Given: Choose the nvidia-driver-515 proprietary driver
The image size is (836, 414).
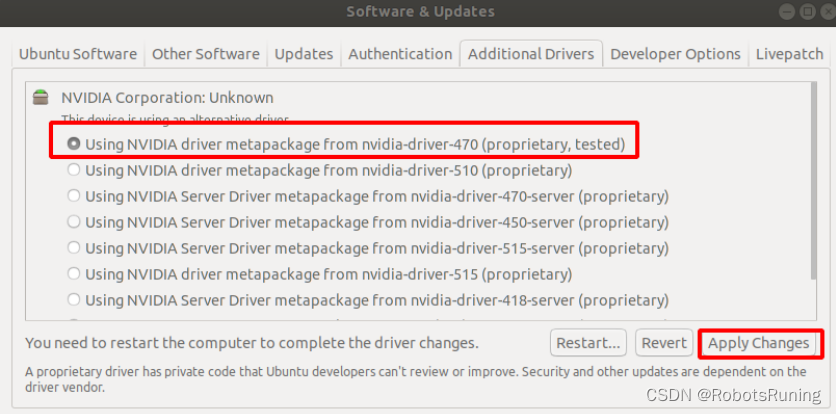Looking at the screenshot, I should click(74, 273).
